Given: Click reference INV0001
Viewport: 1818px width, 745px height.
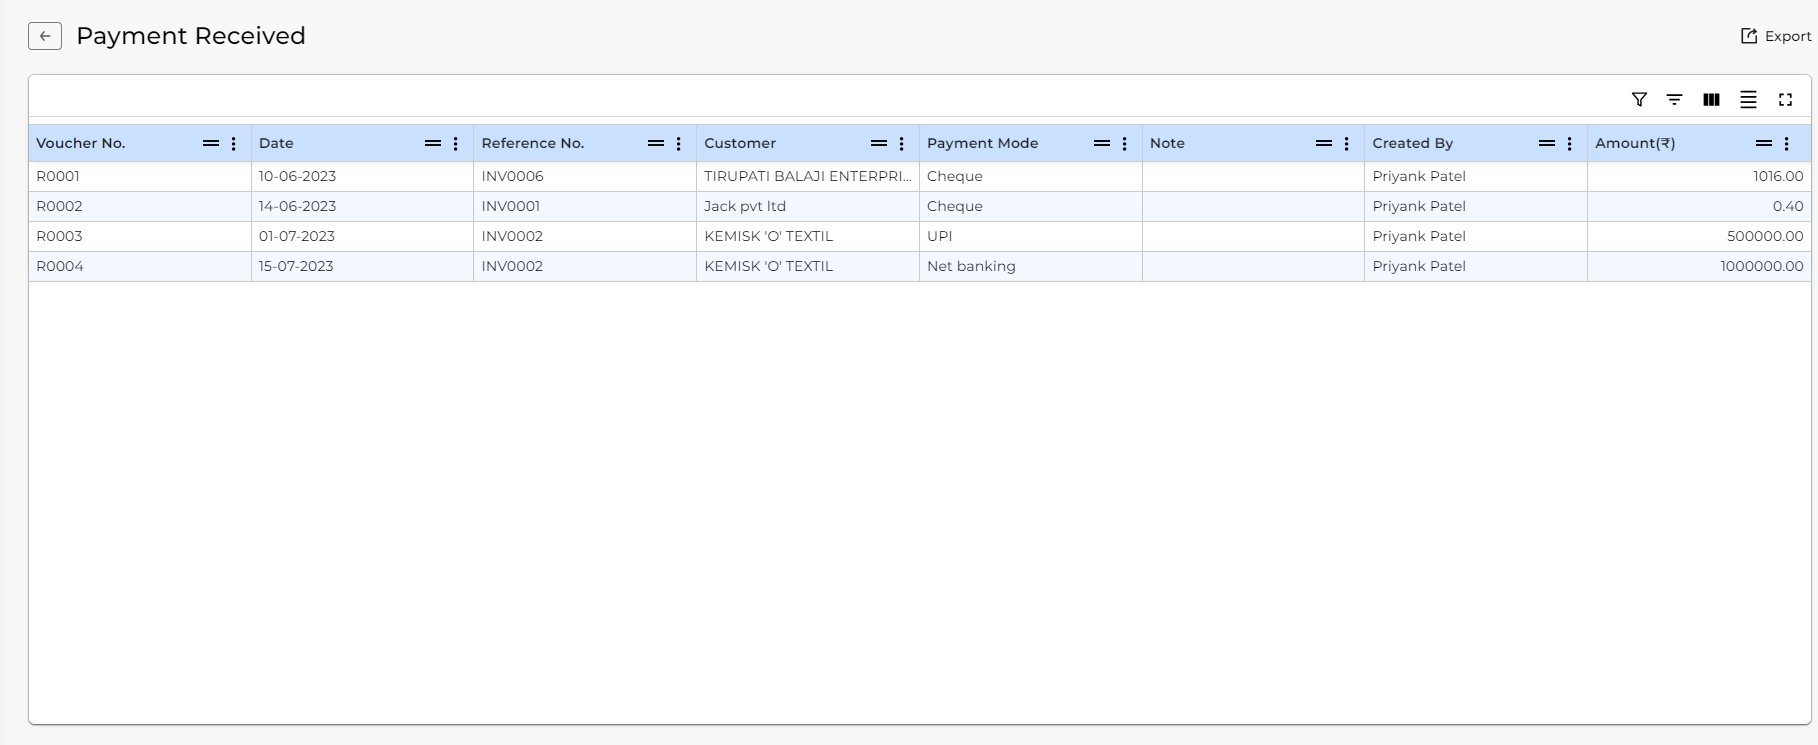Looking at the screenshot, I should point(510,206).
